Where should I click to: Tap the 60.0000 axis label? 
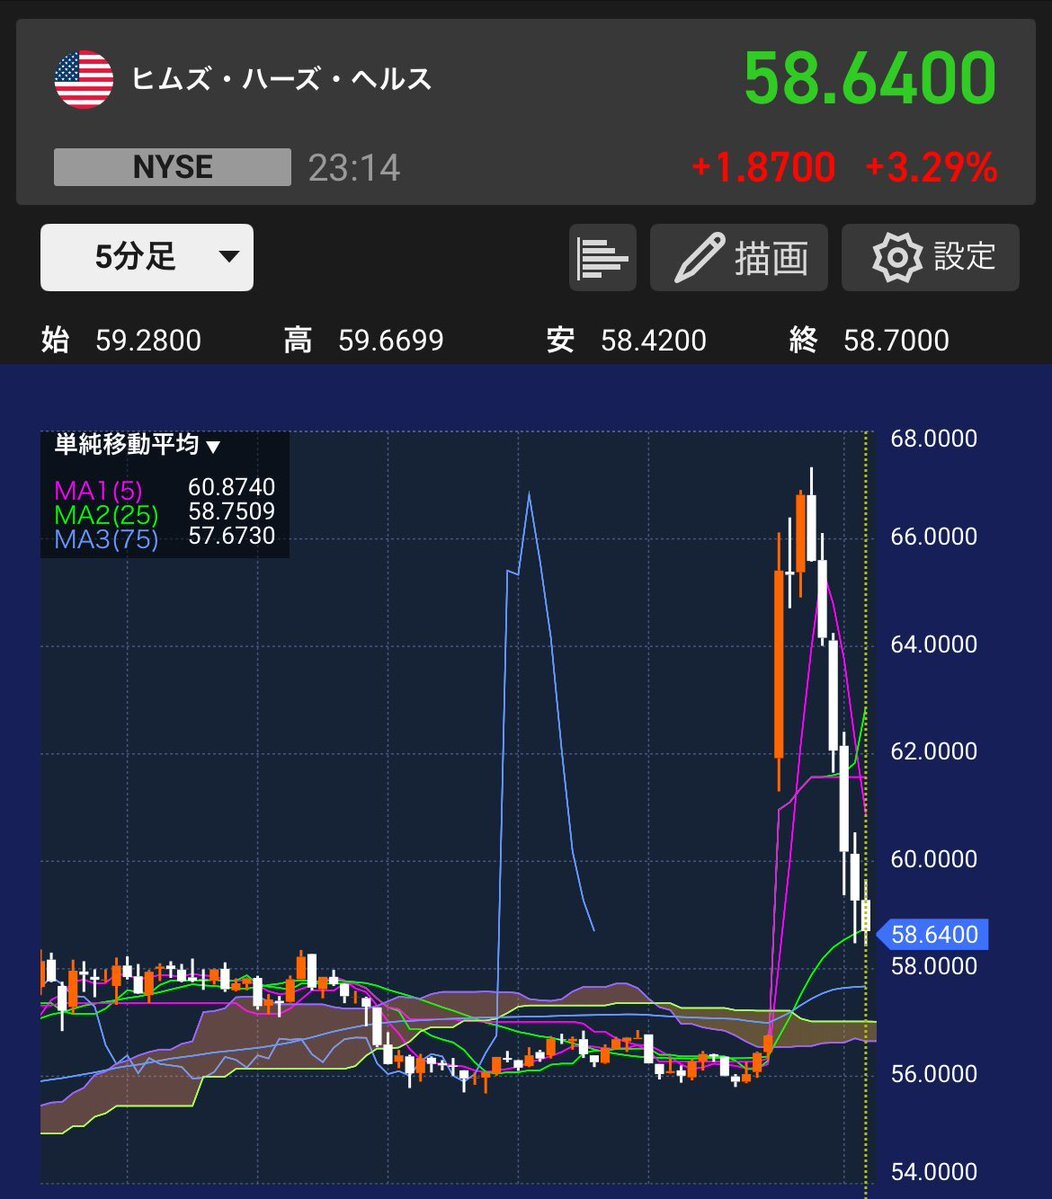933,859
